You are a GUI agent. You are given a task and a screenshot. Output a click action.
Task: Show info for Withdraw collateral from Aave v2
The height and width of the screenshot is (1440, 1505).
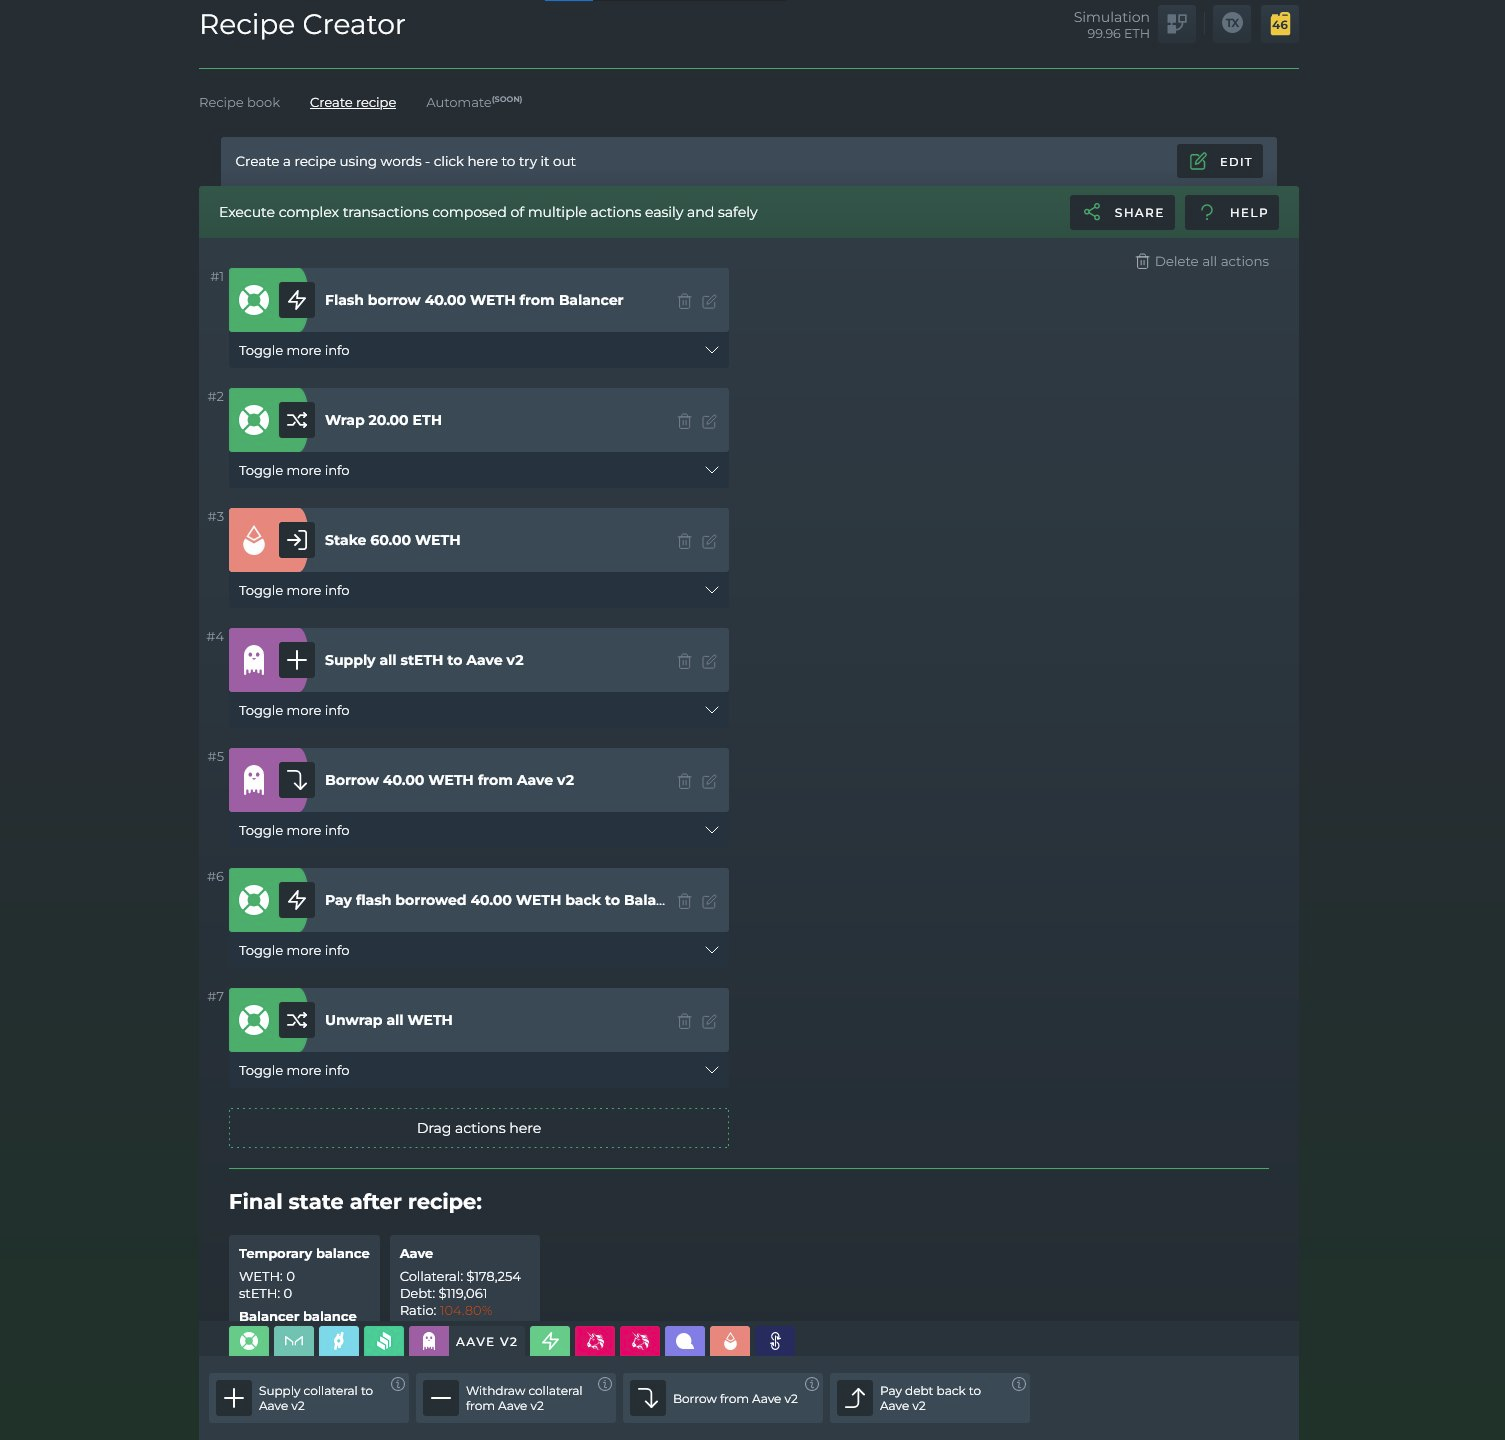pos(605,1384)
